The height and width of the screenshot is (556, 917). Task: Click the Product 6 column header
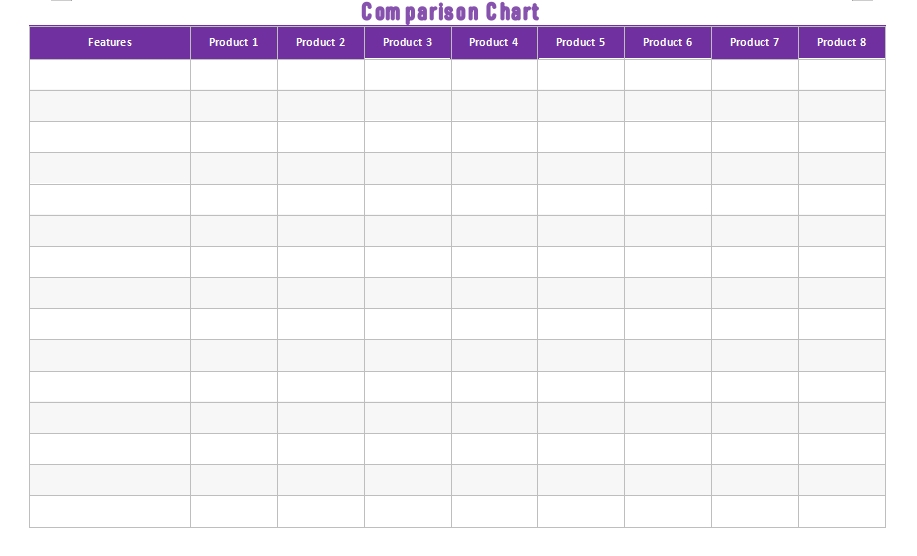tap(668, 43)
